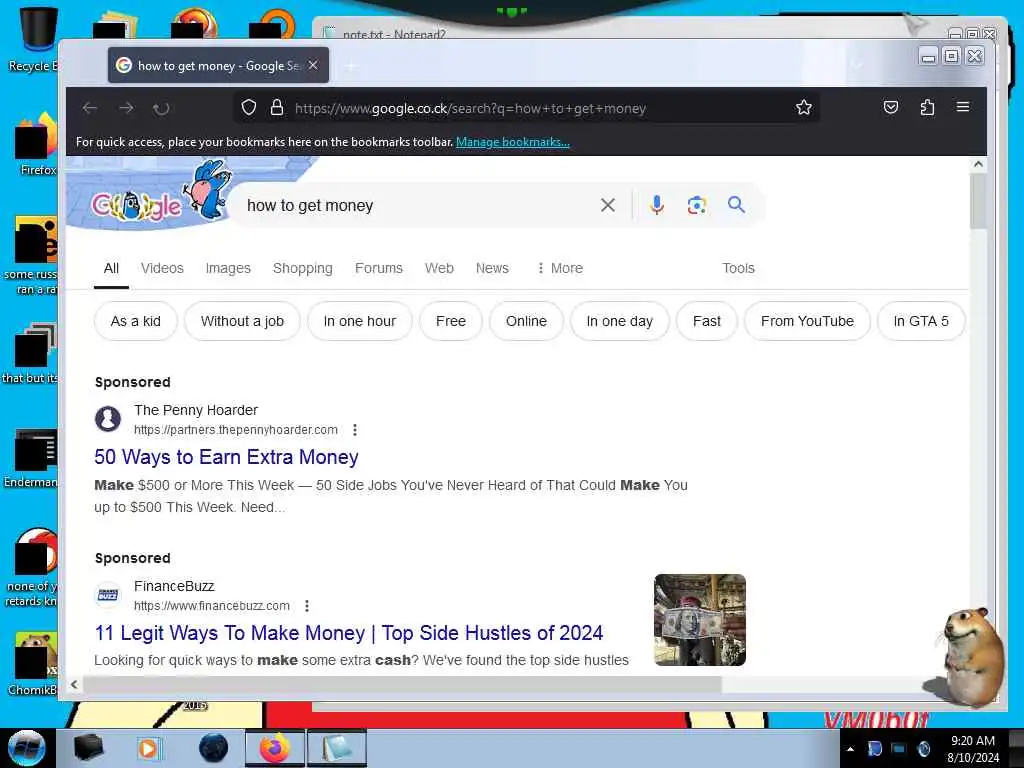Click the vertical scrollbar up arrow
The image size is (1024, 768).
(978, 164)
